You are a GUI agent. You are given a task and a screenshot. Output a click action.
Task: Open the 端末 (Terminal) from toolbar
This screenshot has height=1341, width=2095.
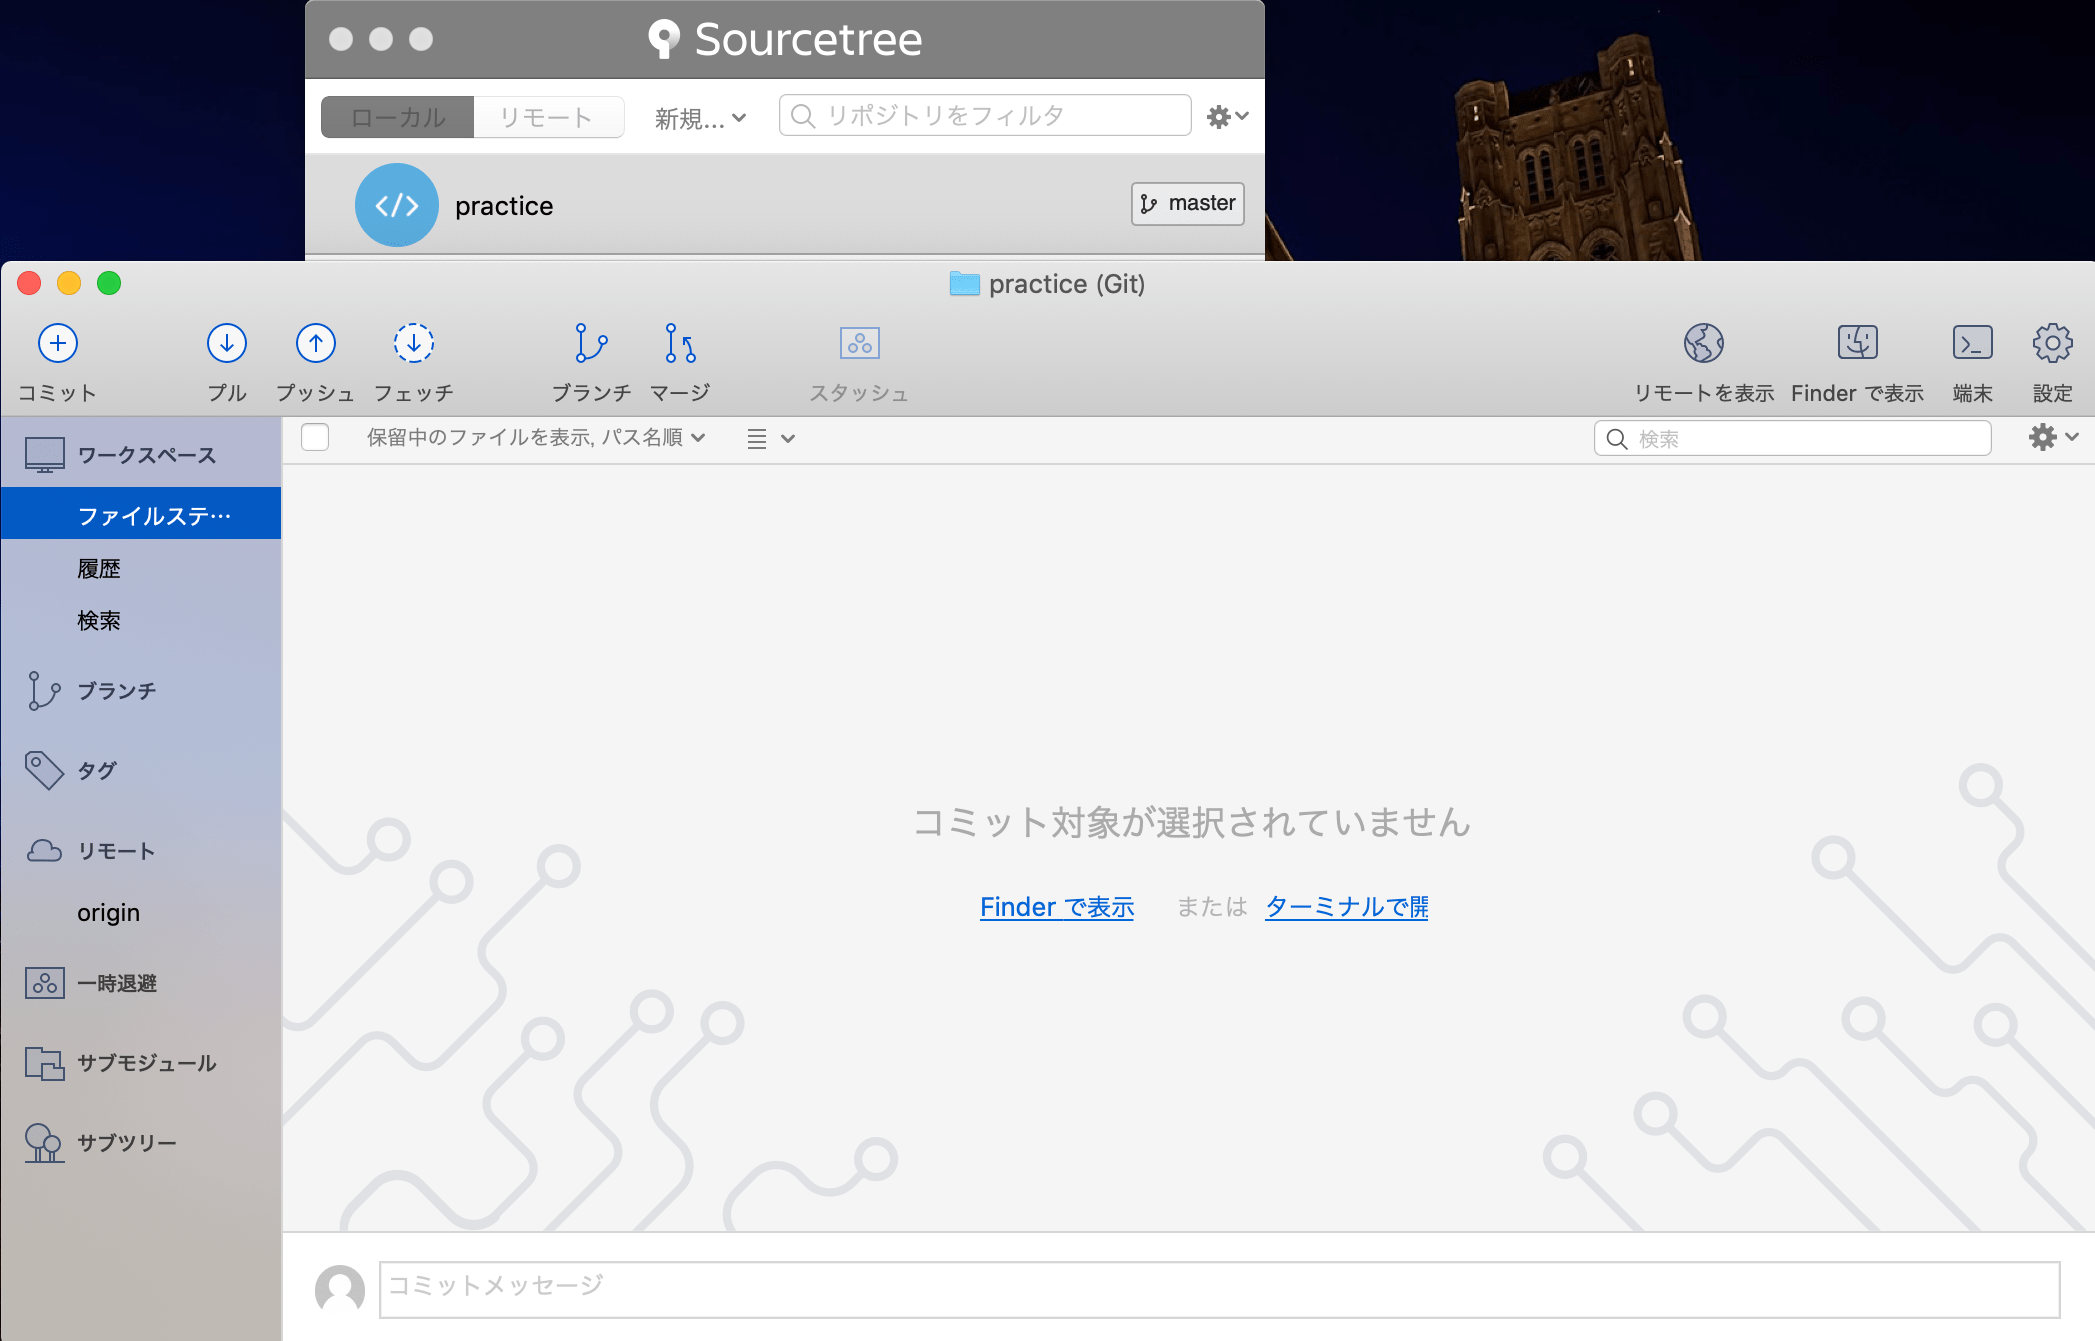[1971, 343]
